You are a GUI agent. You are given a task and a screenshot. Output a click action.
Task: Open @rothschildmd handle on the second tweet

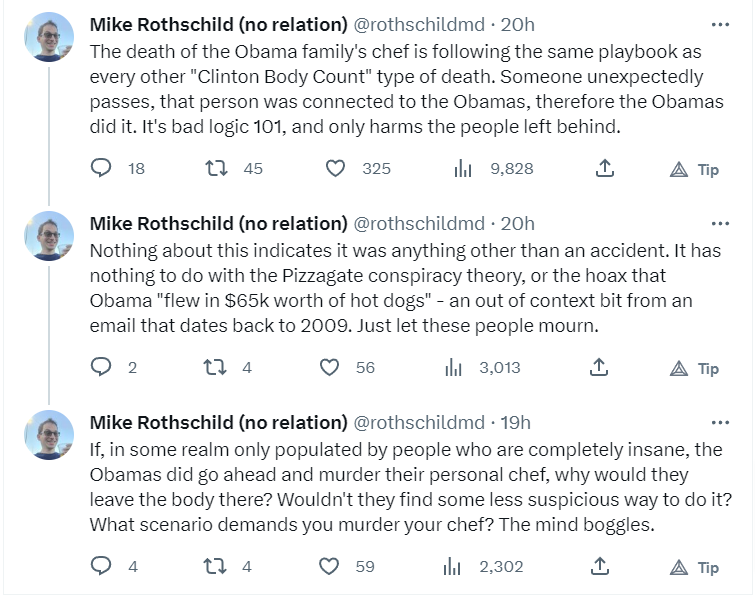[420, 223]
